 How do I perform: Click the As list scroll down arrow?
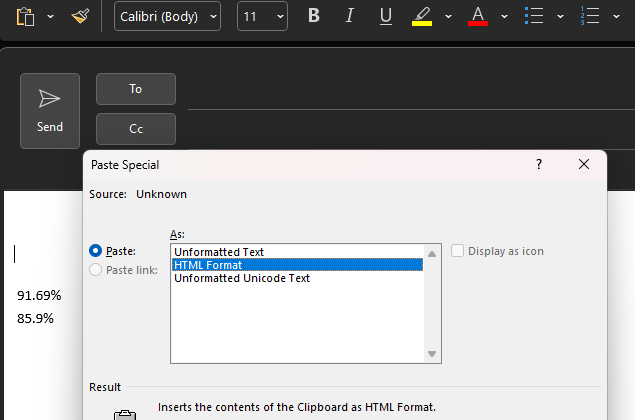[x=432, y=354]
